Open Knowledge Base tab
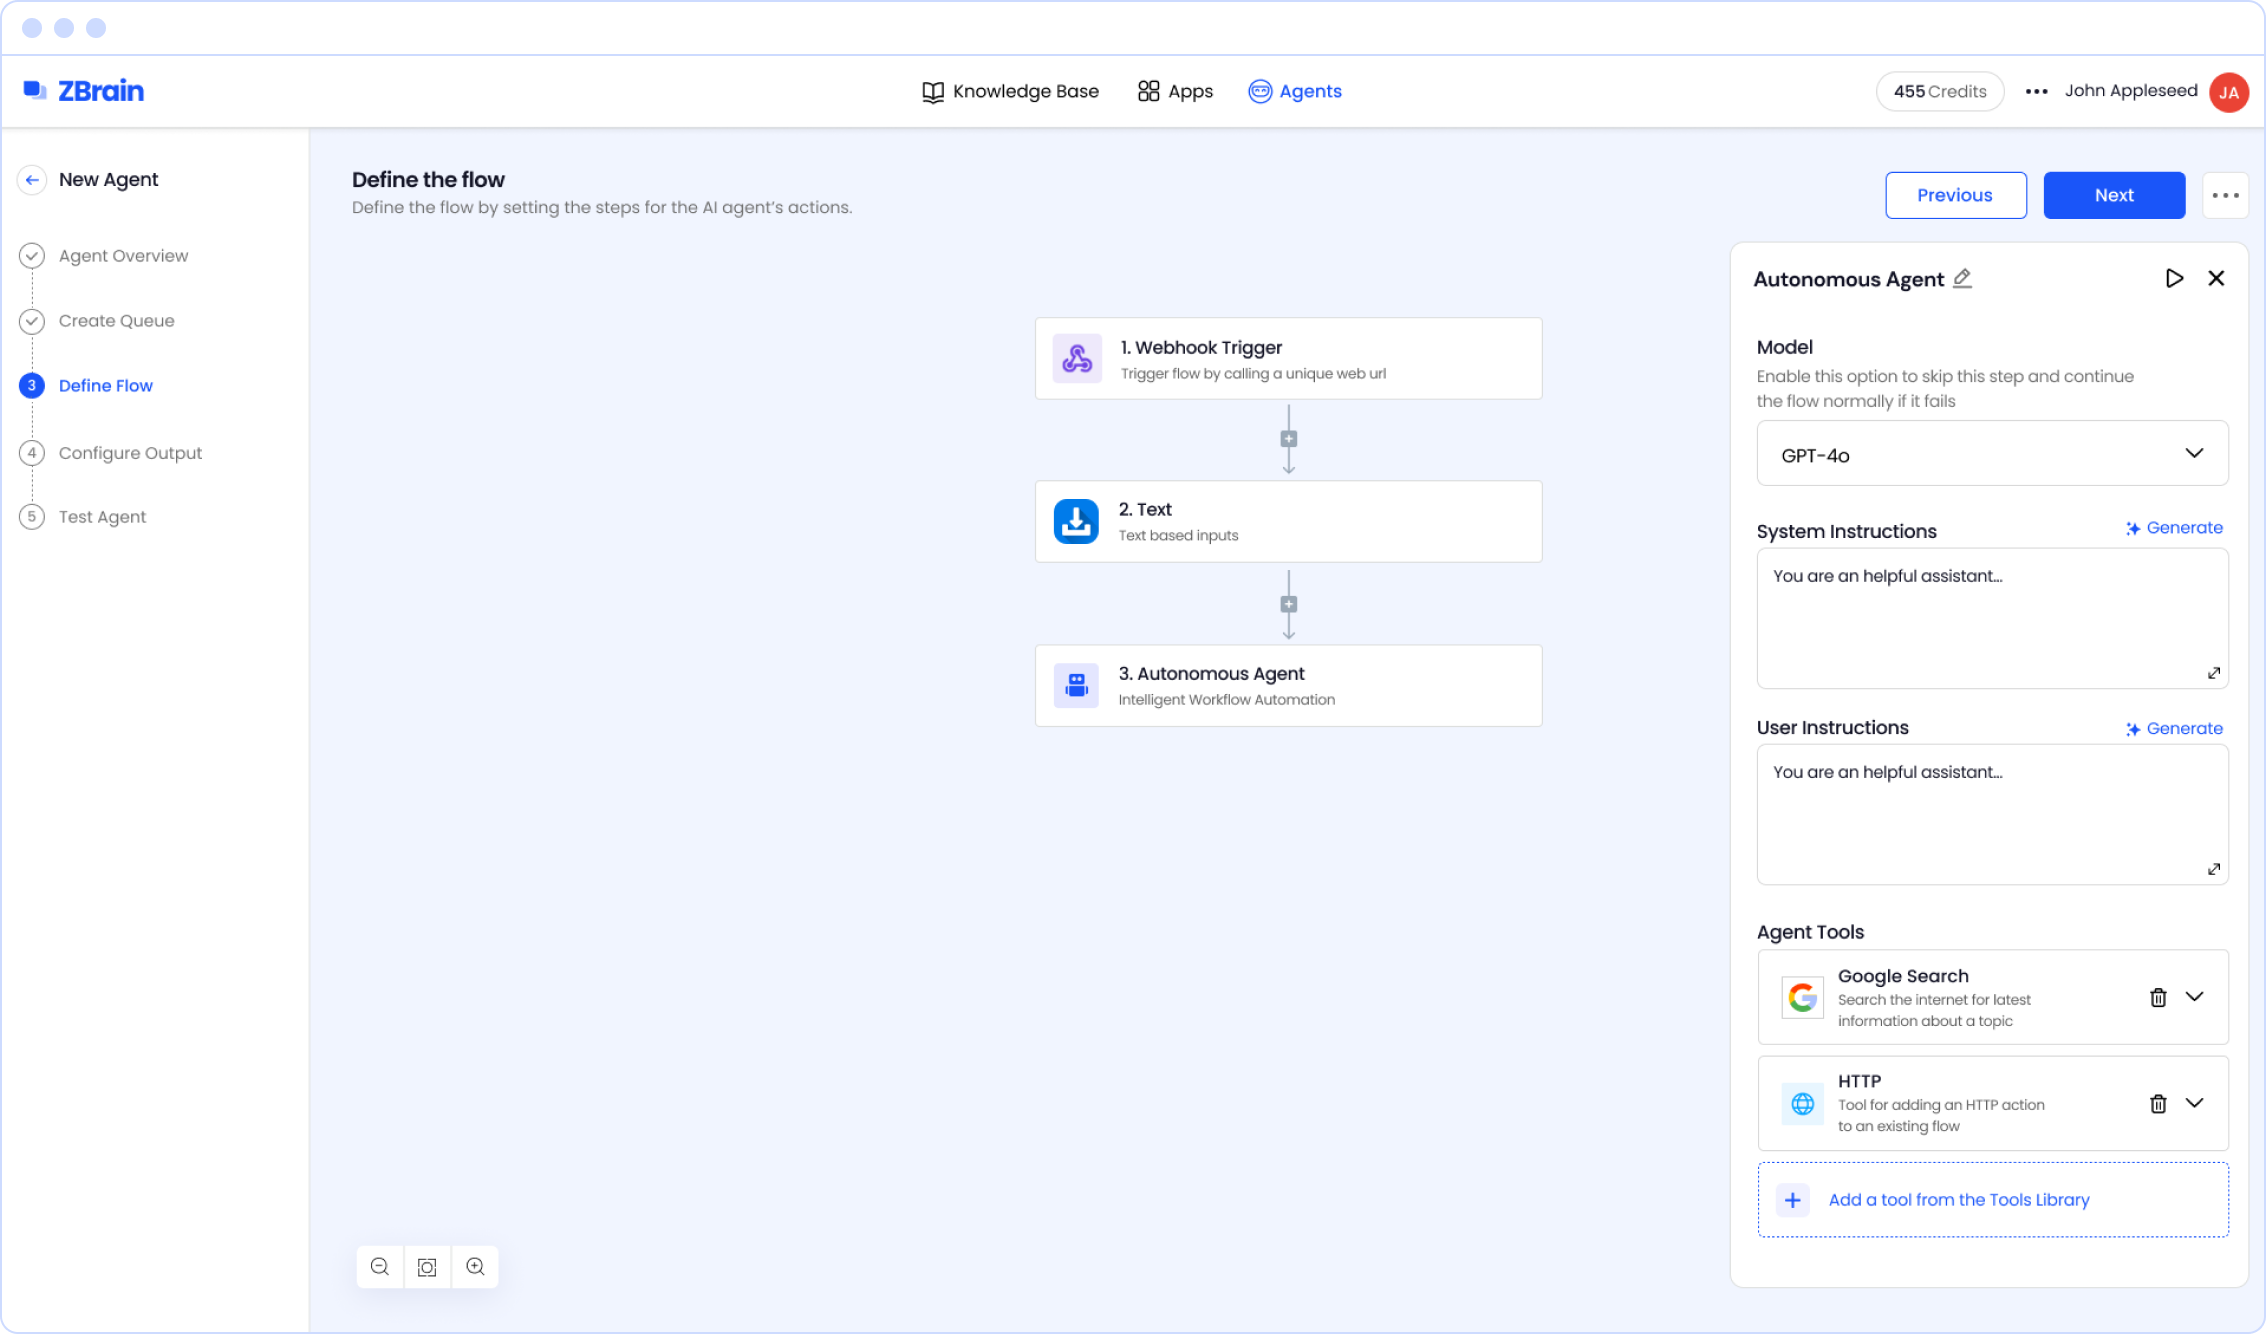Viewport: 2266px width, 1334px height. pyautogui.click(x=1010, y=91)
